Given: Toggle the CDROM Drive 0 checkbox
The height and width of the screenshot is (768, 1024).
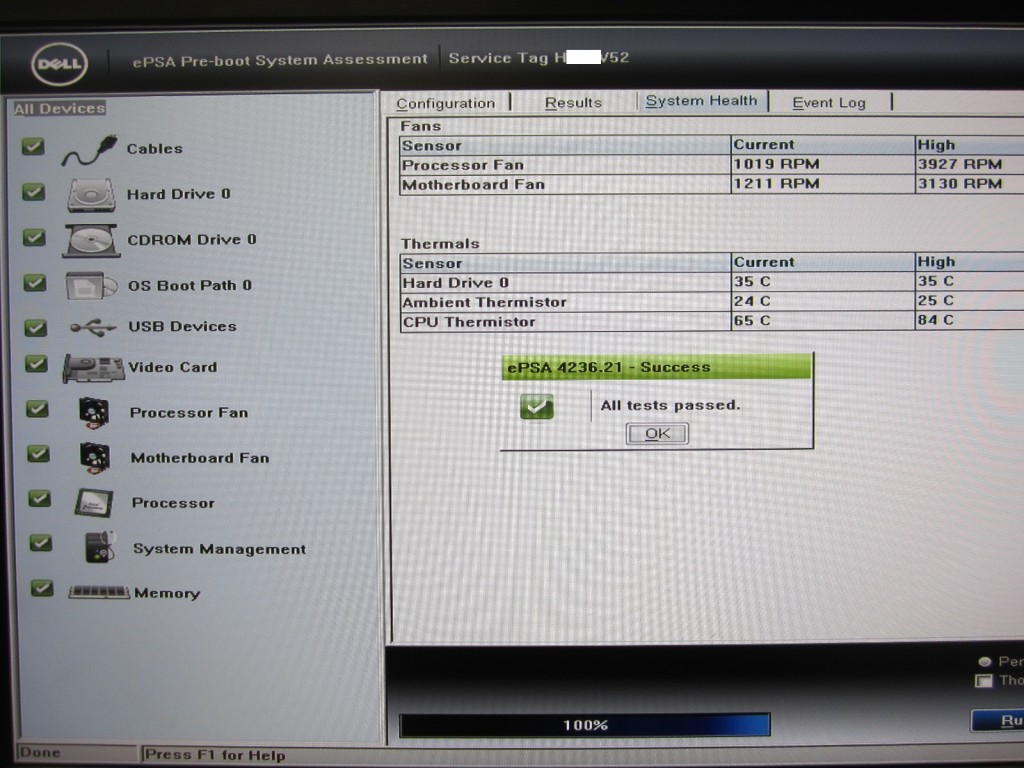Looking at the screenshot, I should pyautogui.click(x=34, y=237).
